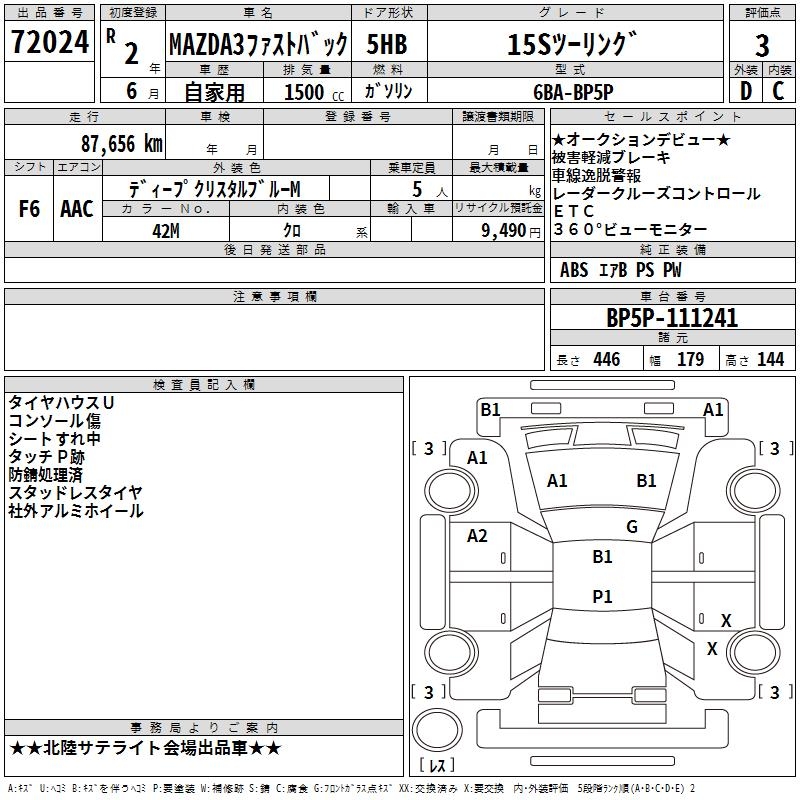
Task: Click inspector note コンソール傷
Action: pyautogui.click(x=54, y=421)
